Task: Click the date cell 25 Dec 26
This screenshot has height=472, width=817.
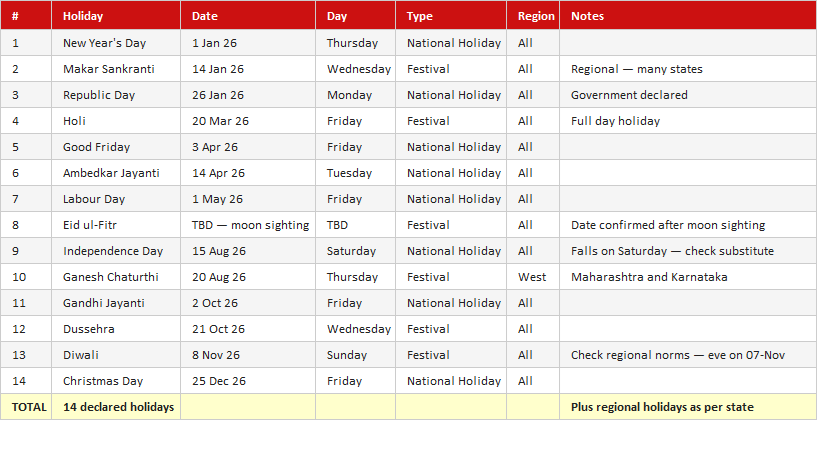Action: [x=247, y=381]
